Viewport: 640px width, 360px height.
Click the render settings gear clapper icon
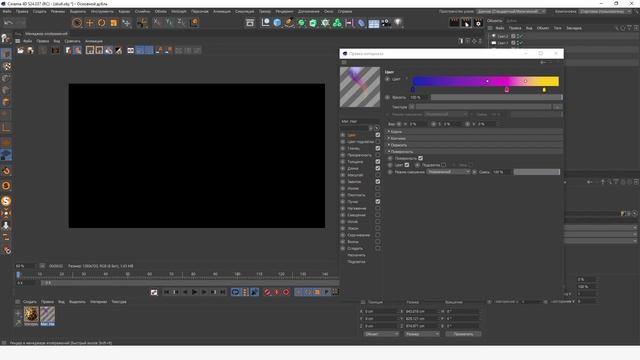[x=478, y=23]
